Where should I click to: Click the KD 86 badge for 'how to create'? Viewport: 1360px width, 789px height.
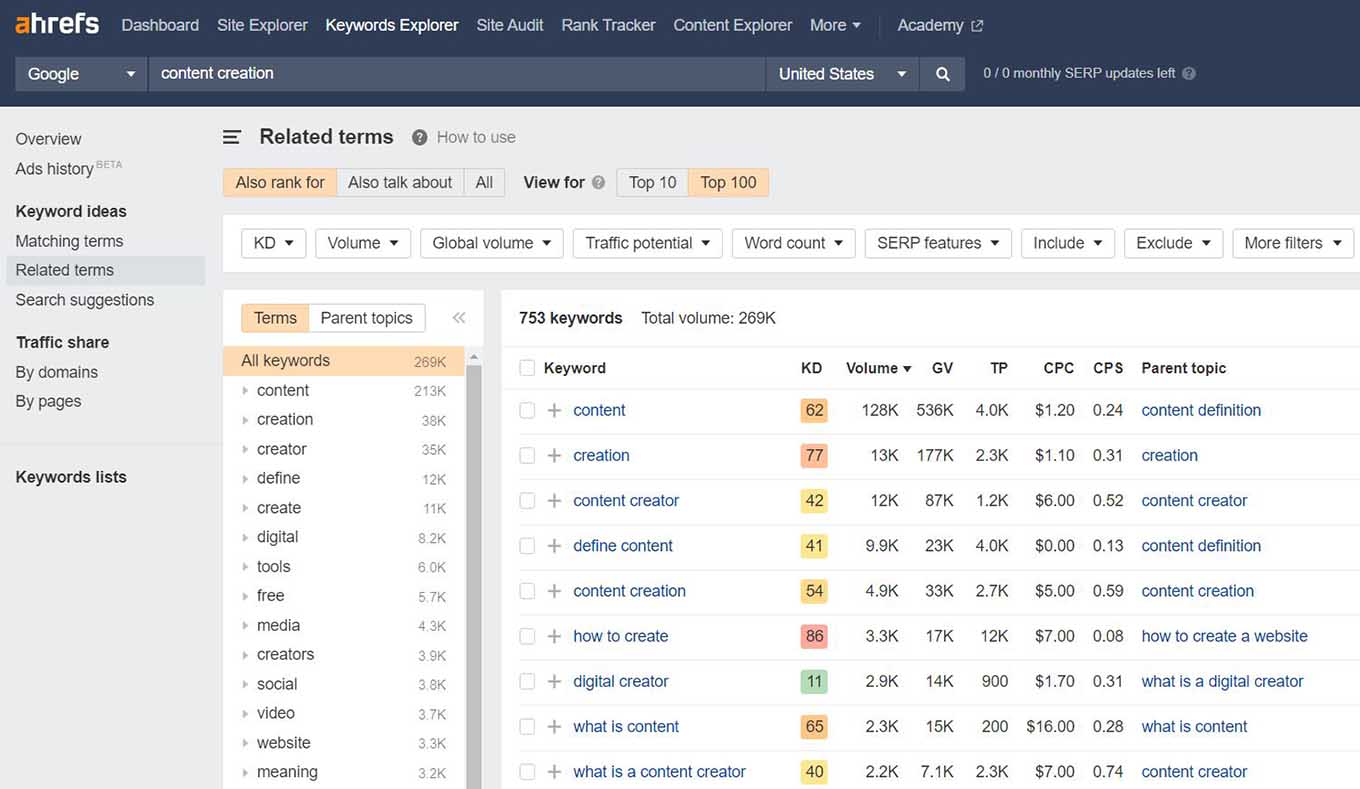[x=814, y=636]
